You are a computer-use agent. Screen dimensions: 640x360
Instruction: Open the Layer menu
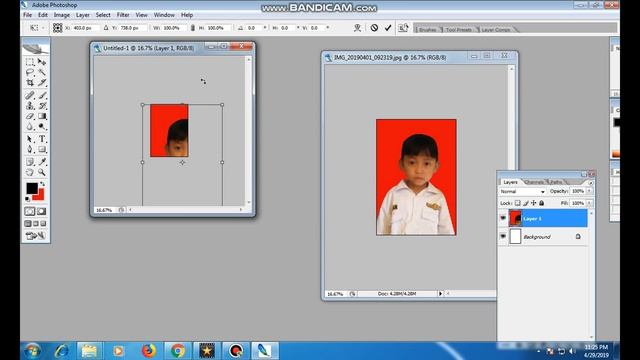coord(82,15)
